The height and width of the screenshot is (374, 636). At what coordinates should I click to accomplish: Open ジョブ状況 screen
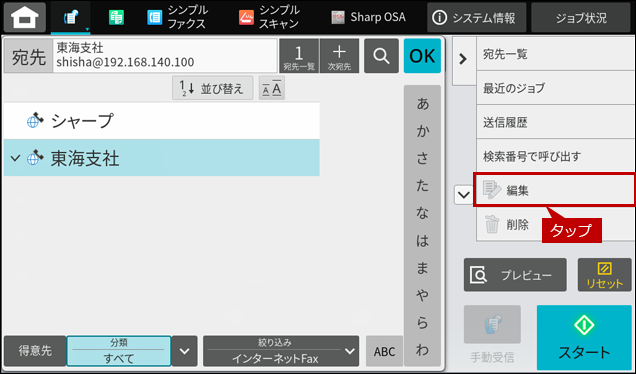coord(581,17)
